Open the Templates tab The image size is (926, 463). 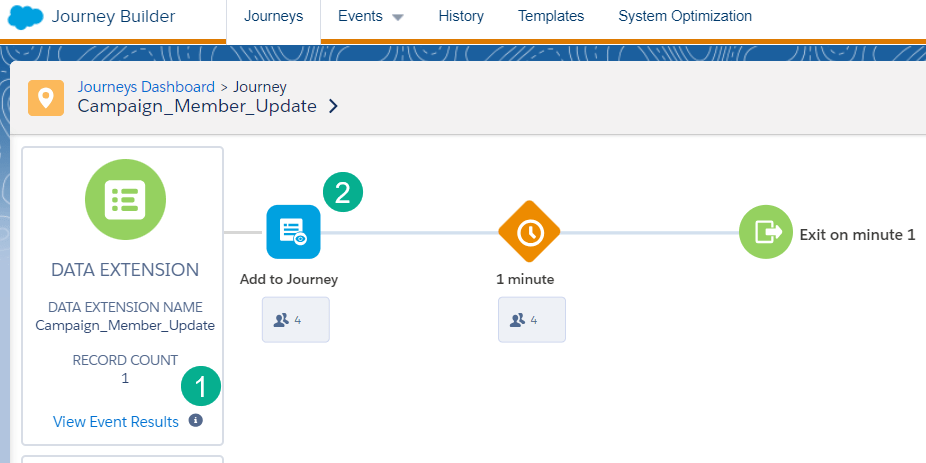click(x=551, y=17)
